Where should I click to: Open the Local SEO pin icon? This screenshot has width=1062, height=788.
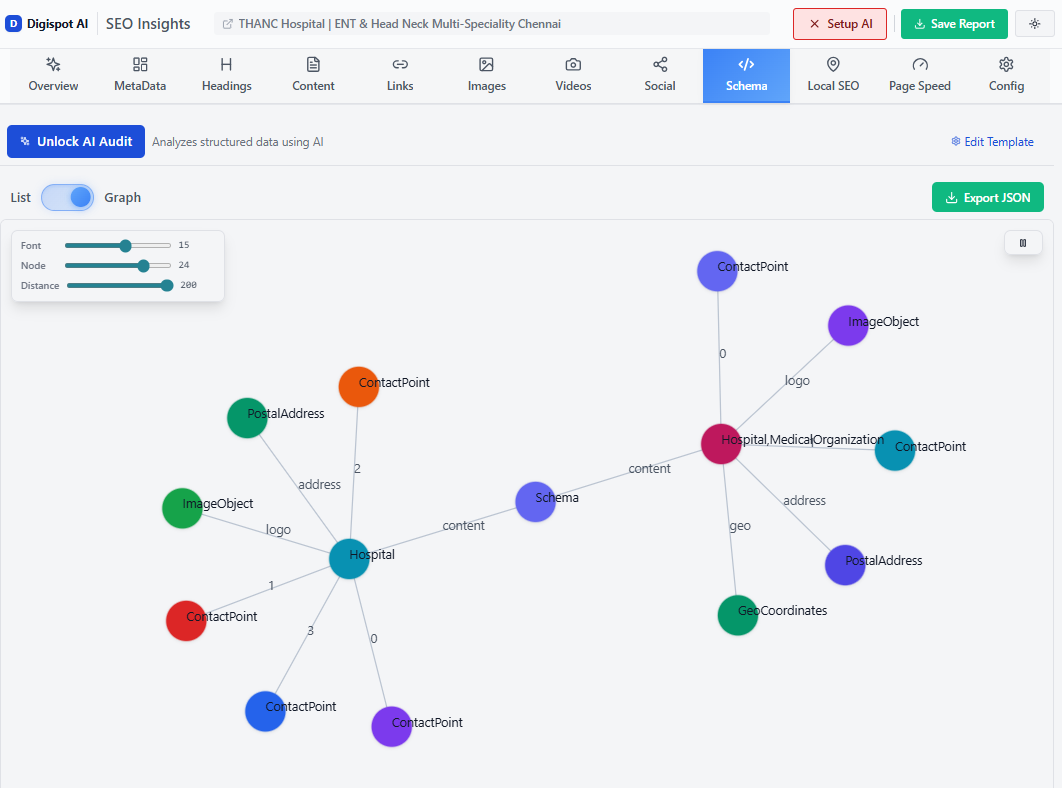pos(833,64)
